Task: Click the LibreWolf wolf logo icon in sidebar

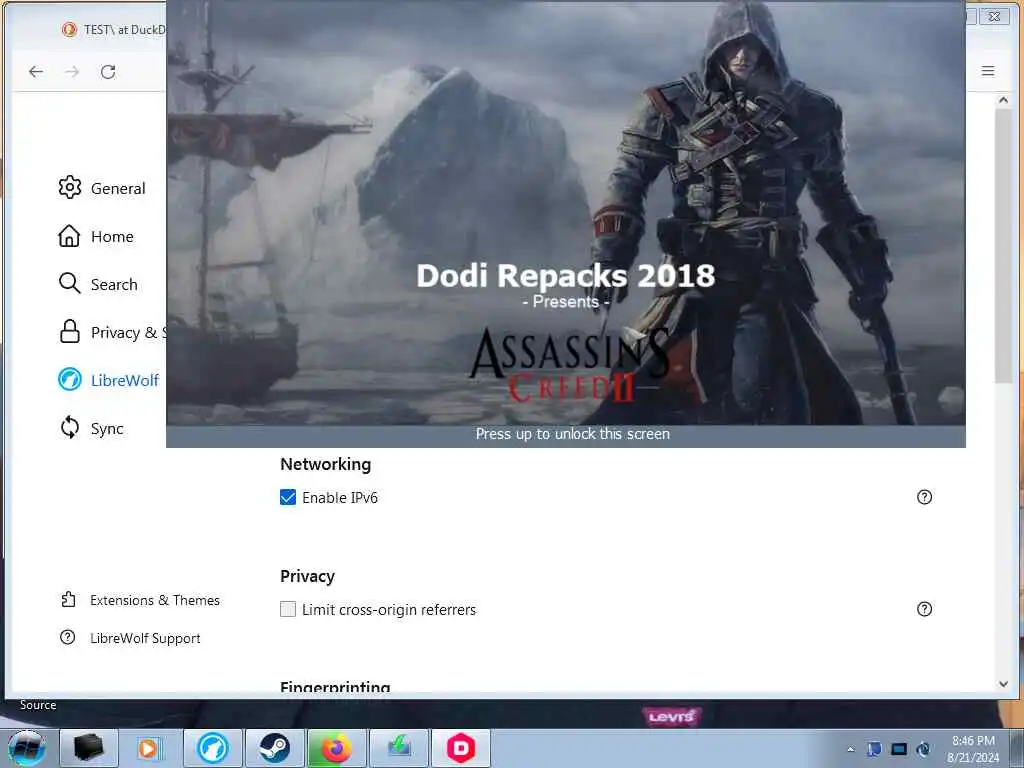Action: click(x=70, y=379)
